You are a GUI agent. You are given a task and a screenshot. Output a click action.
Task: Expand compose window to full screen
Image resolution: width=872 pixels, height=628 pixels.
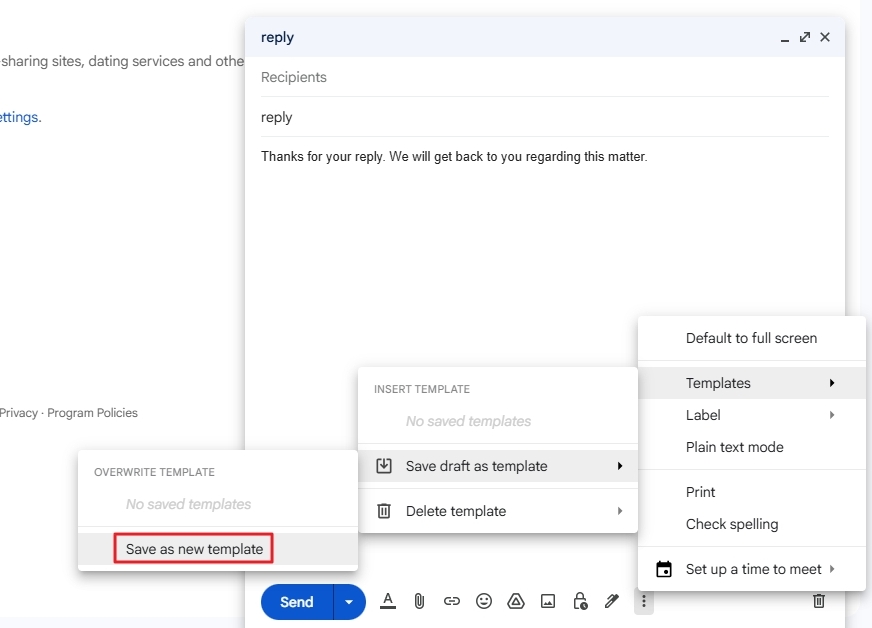805,37
